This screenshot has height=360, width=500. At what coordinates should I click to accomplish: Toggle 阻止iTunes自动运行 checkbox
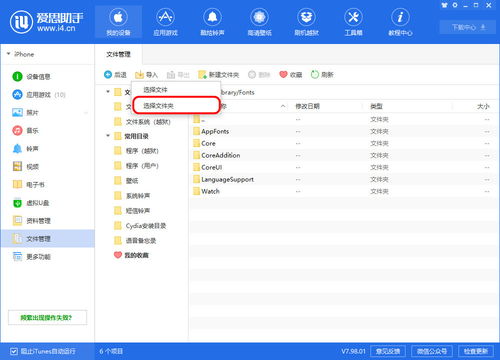(14, 351)
